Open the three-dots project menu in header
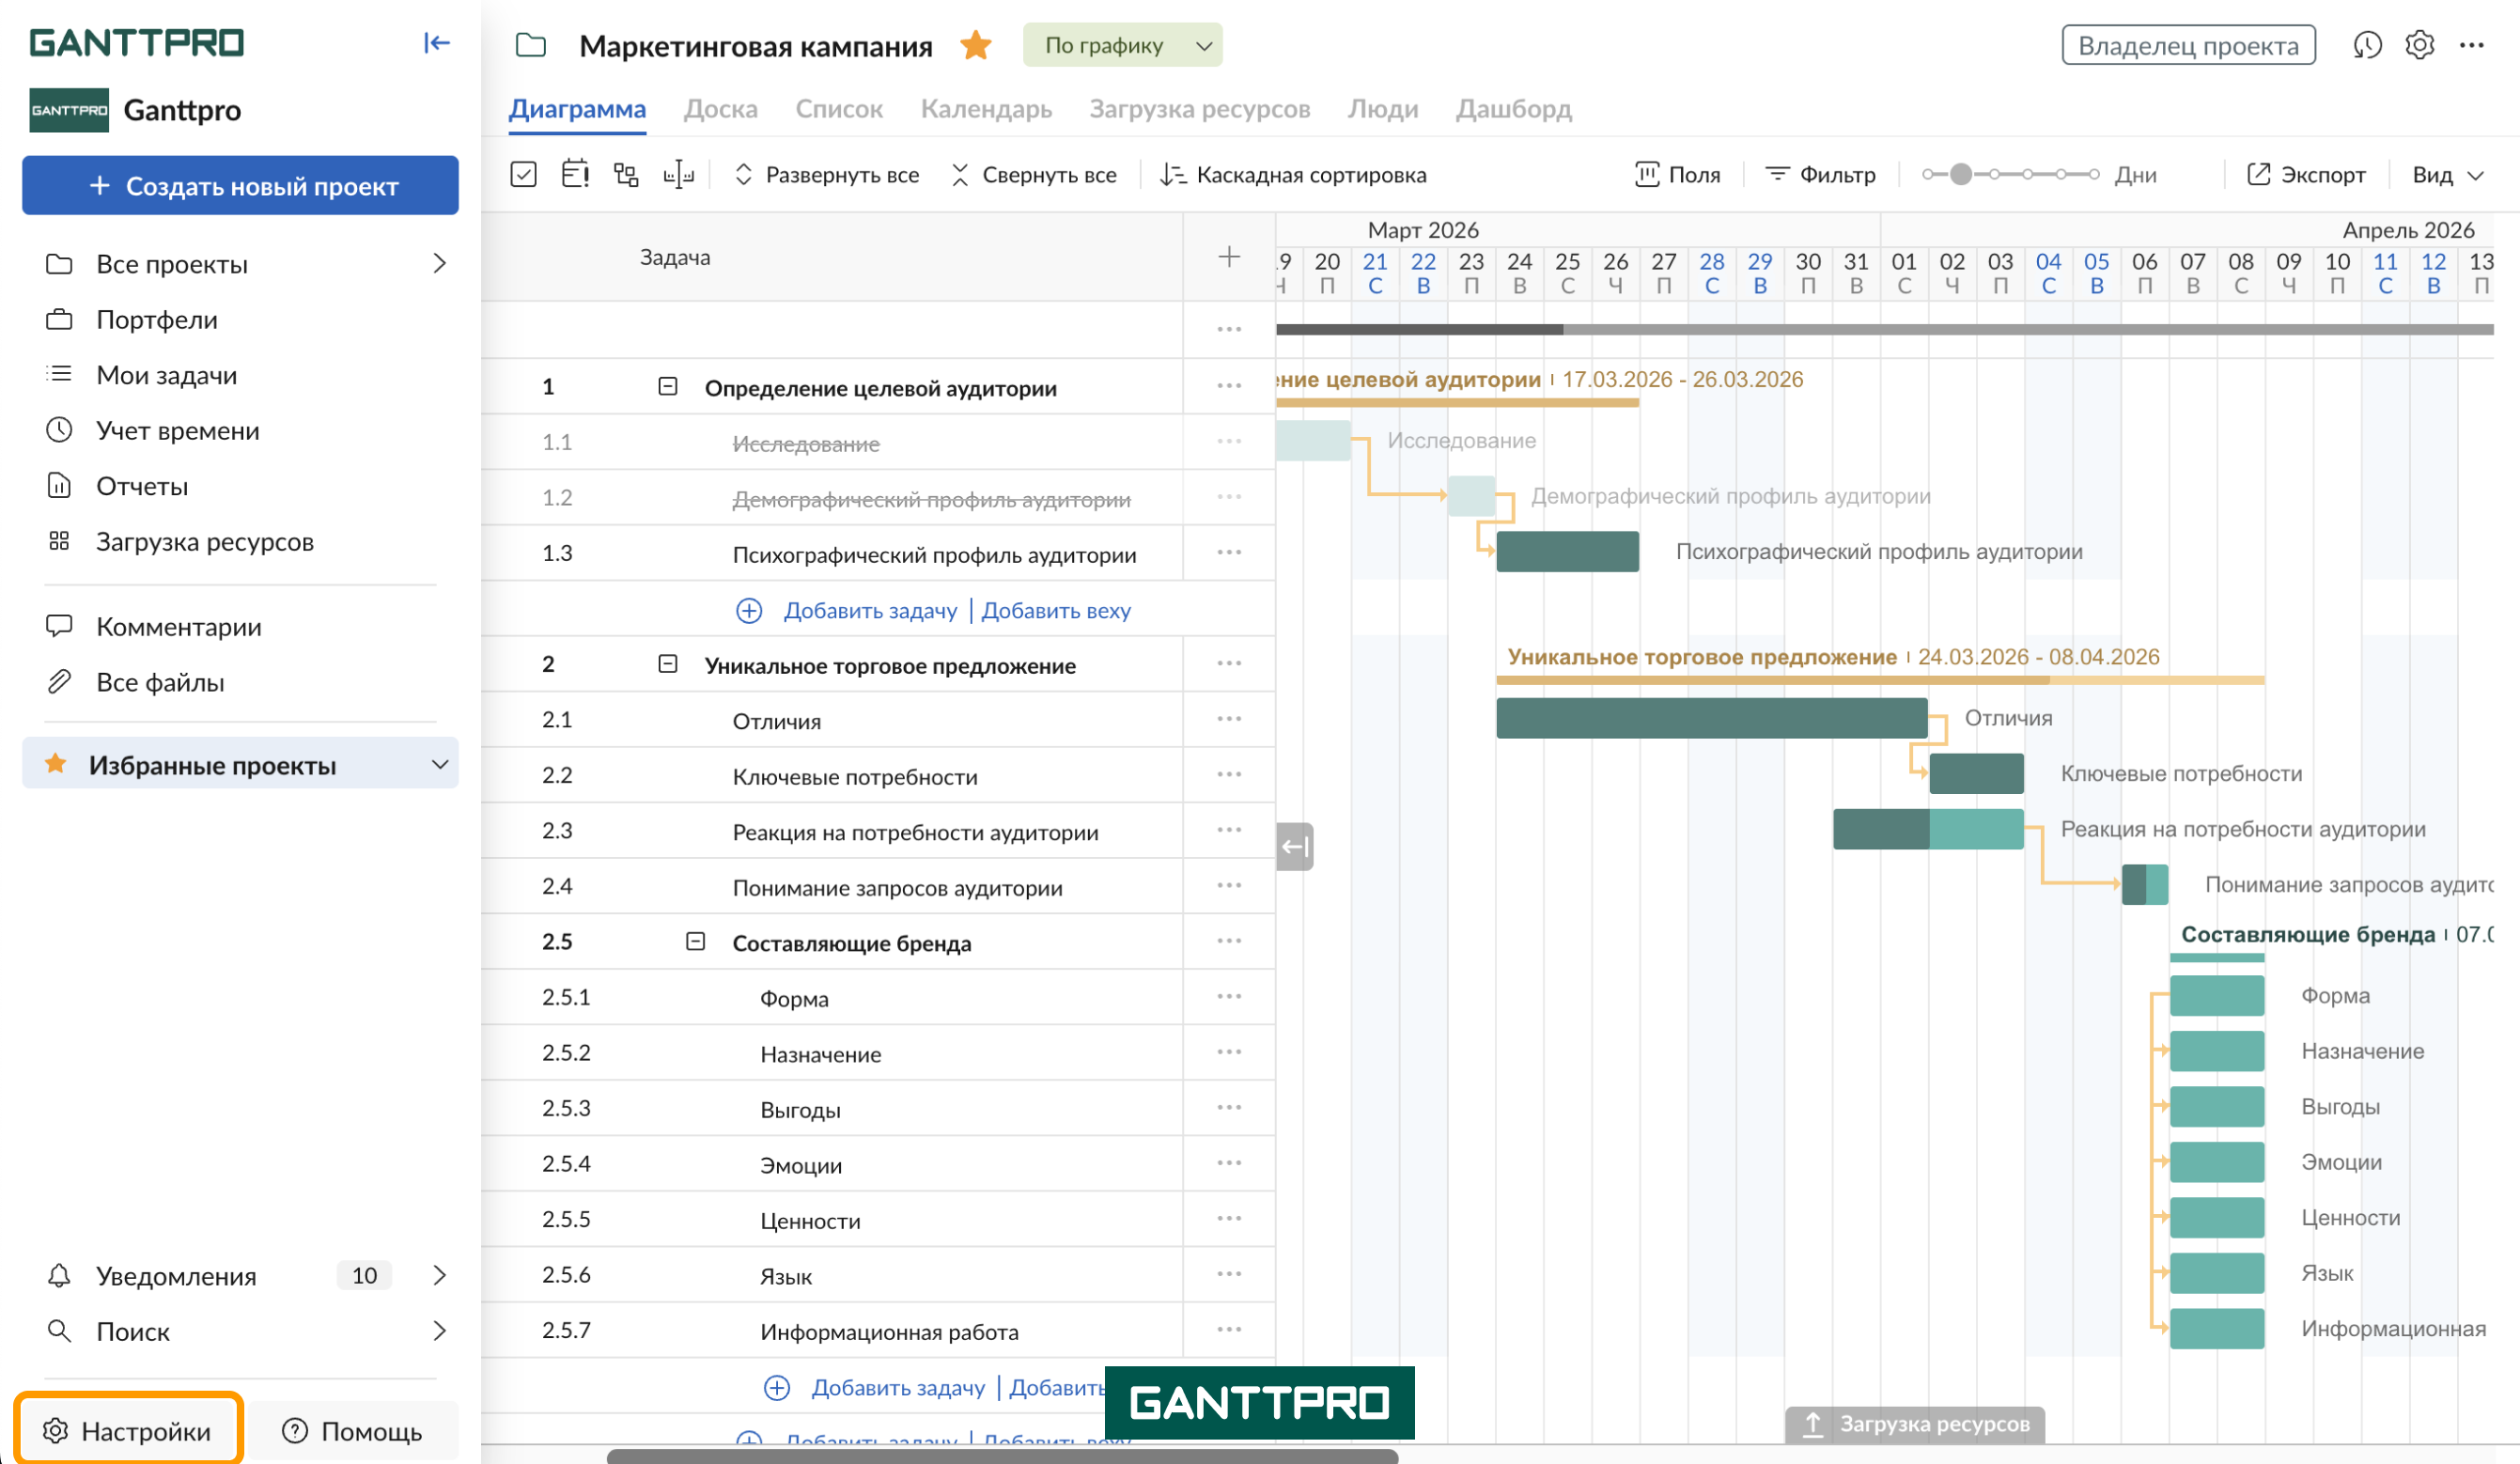Screen dimensions: 2520x1464 [x=2472, y=45]
